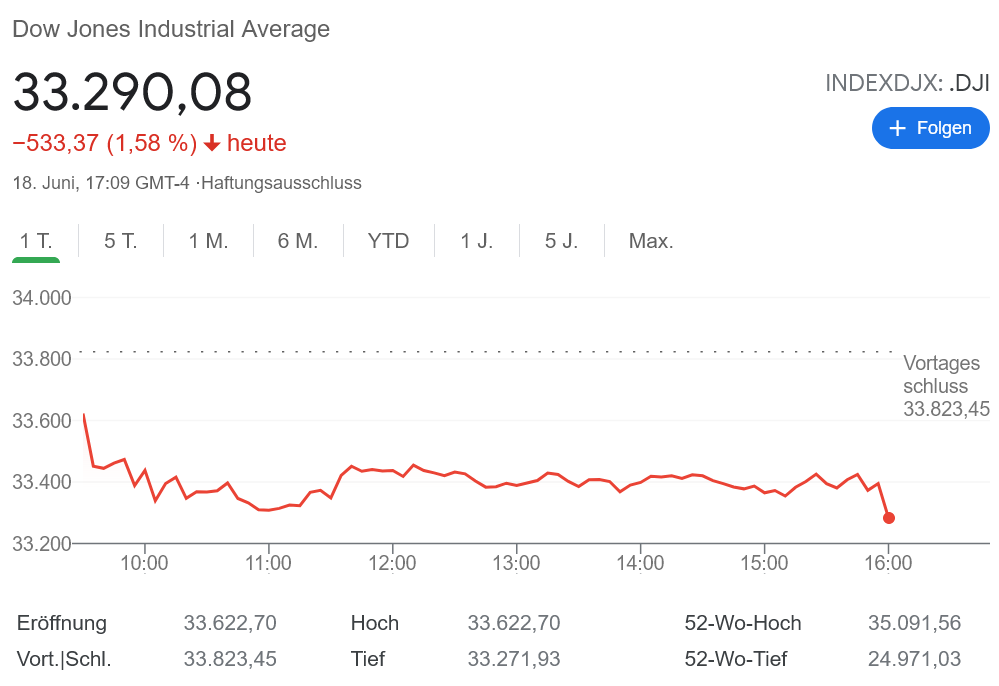Switch to the YTD chart view
999x686 pixels.
[388, 241]
